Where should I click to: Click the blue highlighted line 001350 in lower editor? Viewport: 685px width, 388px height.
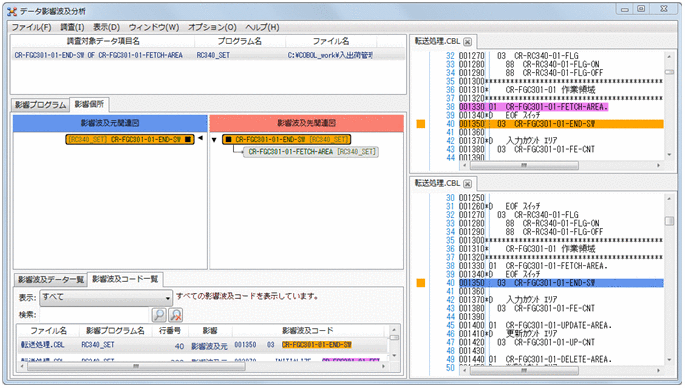561,283
